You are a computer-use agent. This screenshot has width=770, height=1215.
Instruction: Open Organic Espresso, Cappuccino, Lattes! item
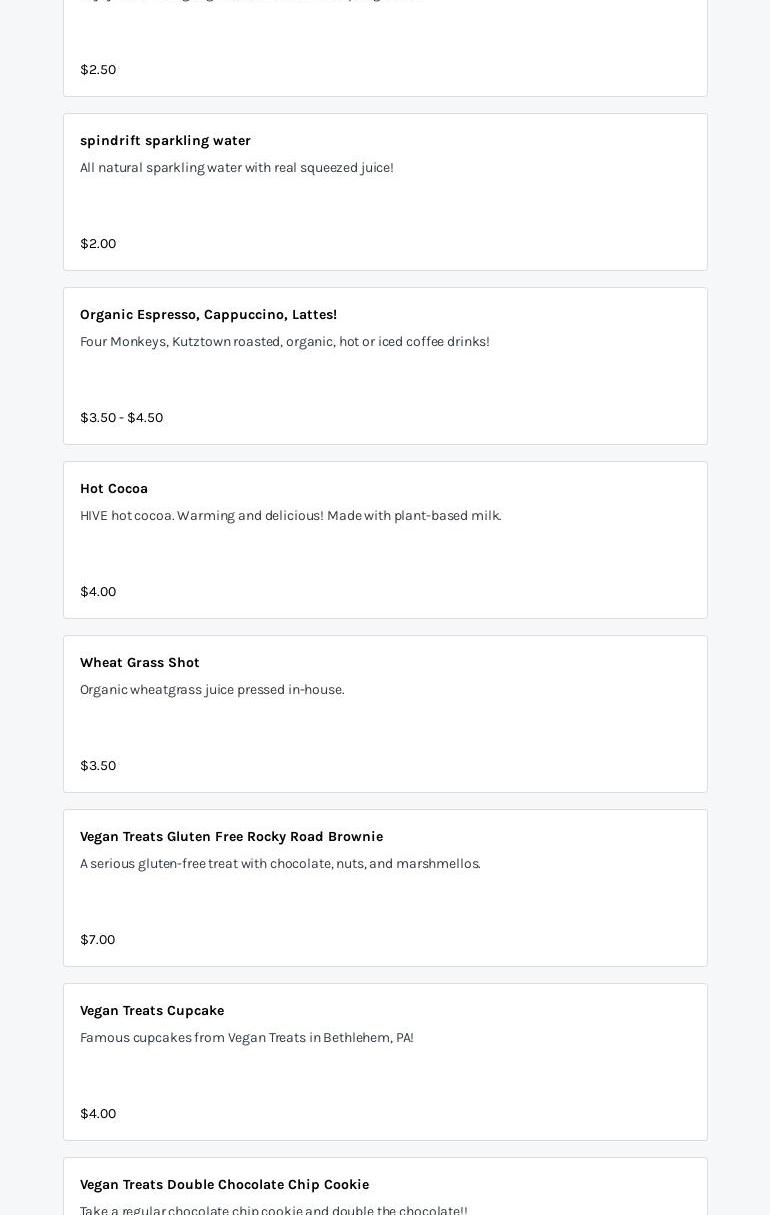point(208,315)
